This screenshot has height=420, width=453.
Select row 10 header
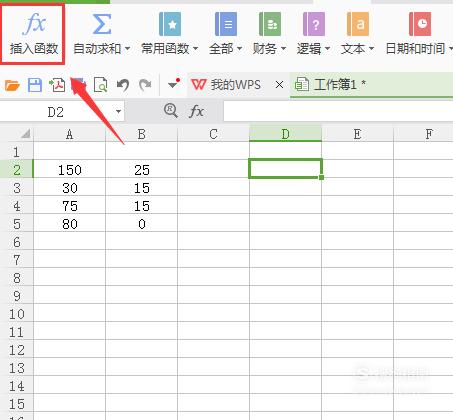[x=17, y=314]
